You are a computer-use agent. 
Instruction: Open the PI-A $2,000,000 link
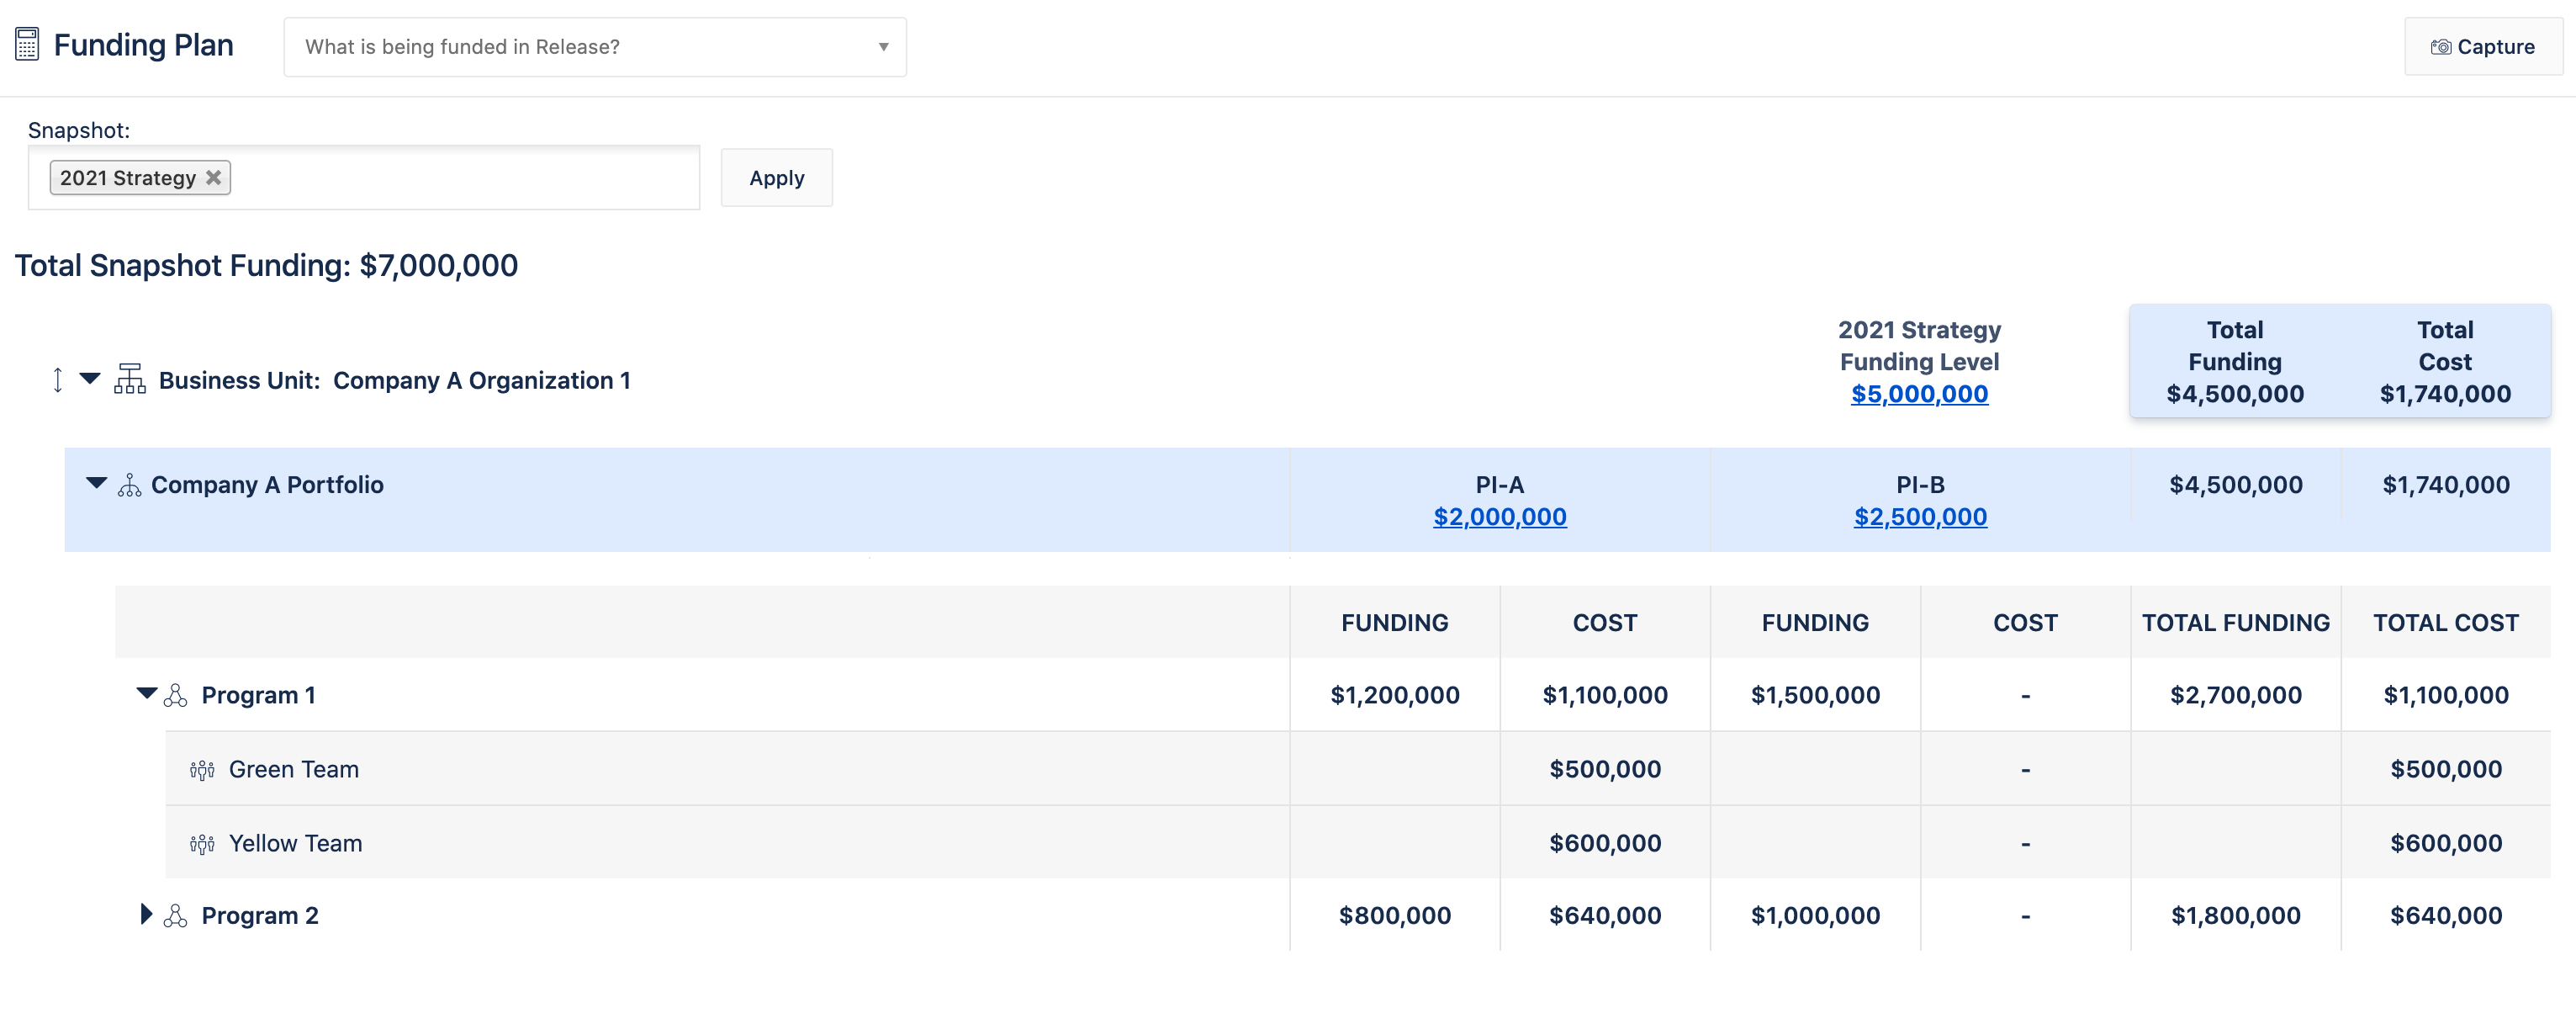[1499, 517]
